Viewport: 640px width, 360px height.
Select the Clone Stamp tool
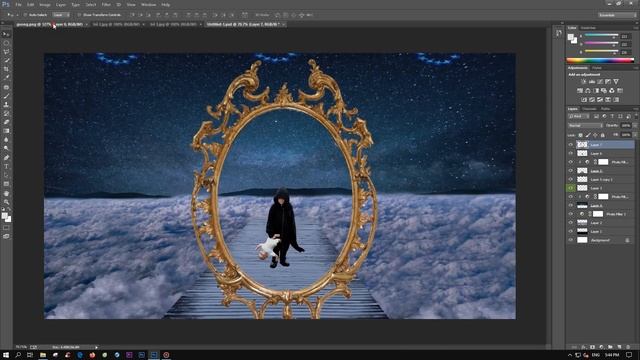(x=6, y=105)
